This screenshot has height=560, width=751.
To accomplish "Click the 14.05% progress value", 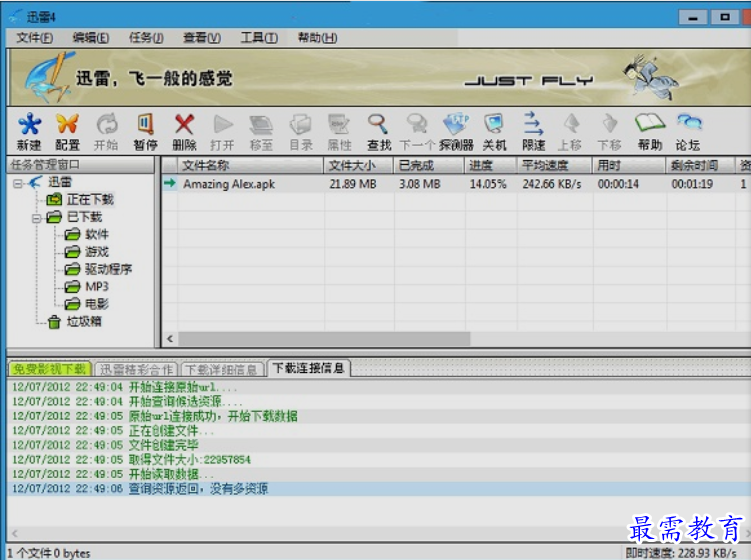I will (488, 184).
